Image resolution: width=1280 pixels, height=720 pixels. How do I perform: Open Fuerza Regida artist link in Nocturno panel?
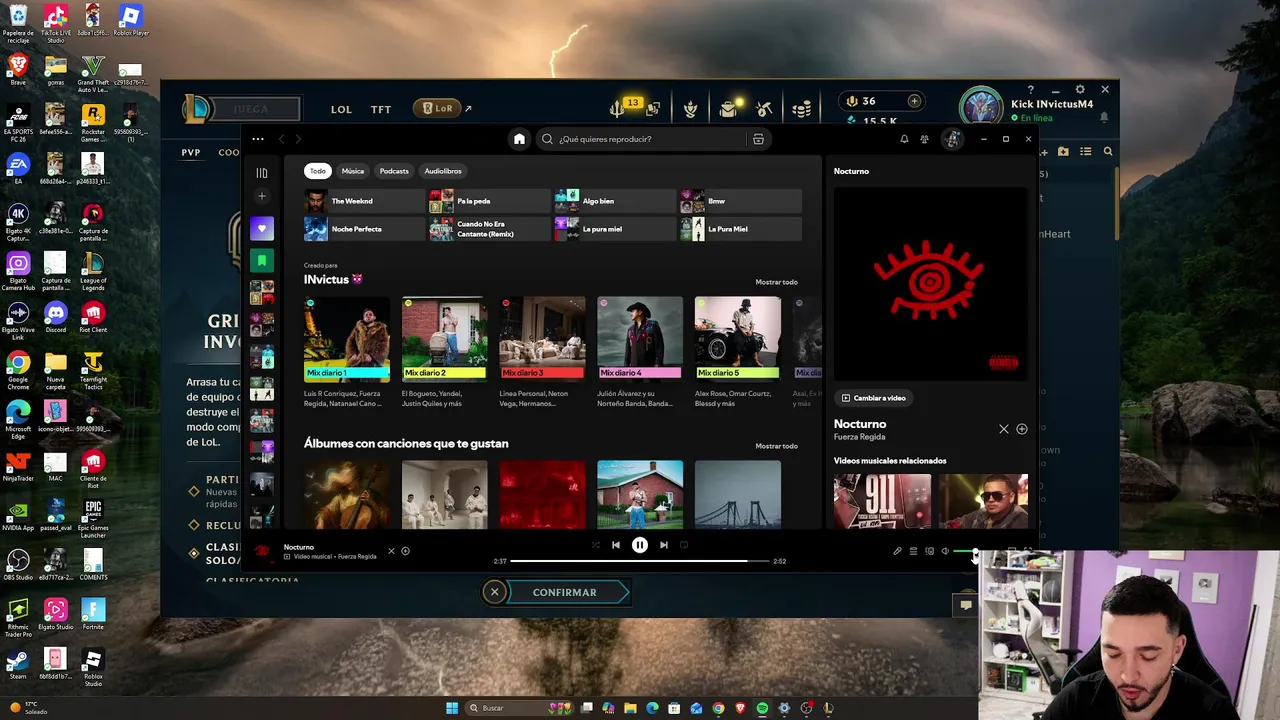pyautogui.click(x=860, y=437)
